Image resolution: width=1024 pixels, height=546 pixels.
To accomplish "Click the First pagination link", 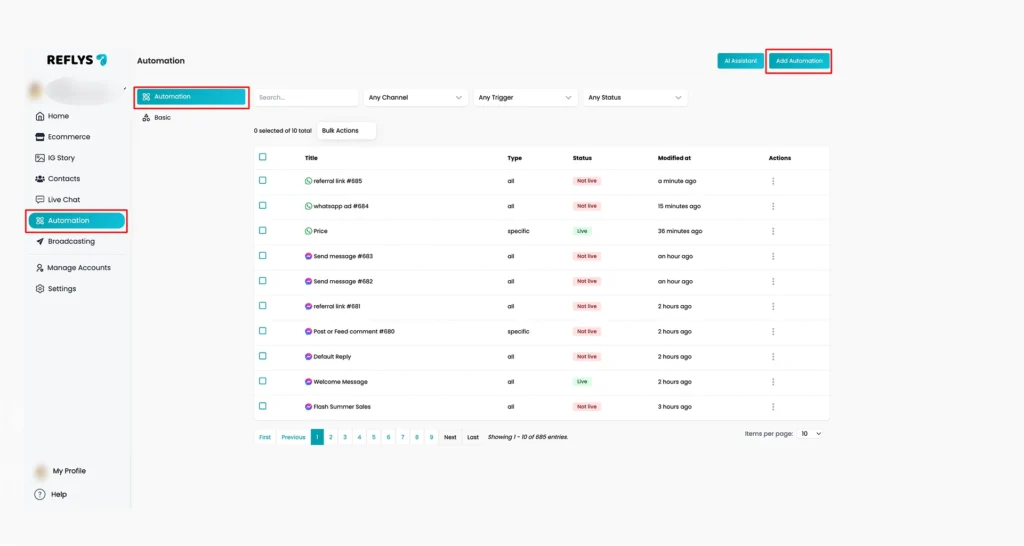I will pyautogui.click(x=264, y=437).
